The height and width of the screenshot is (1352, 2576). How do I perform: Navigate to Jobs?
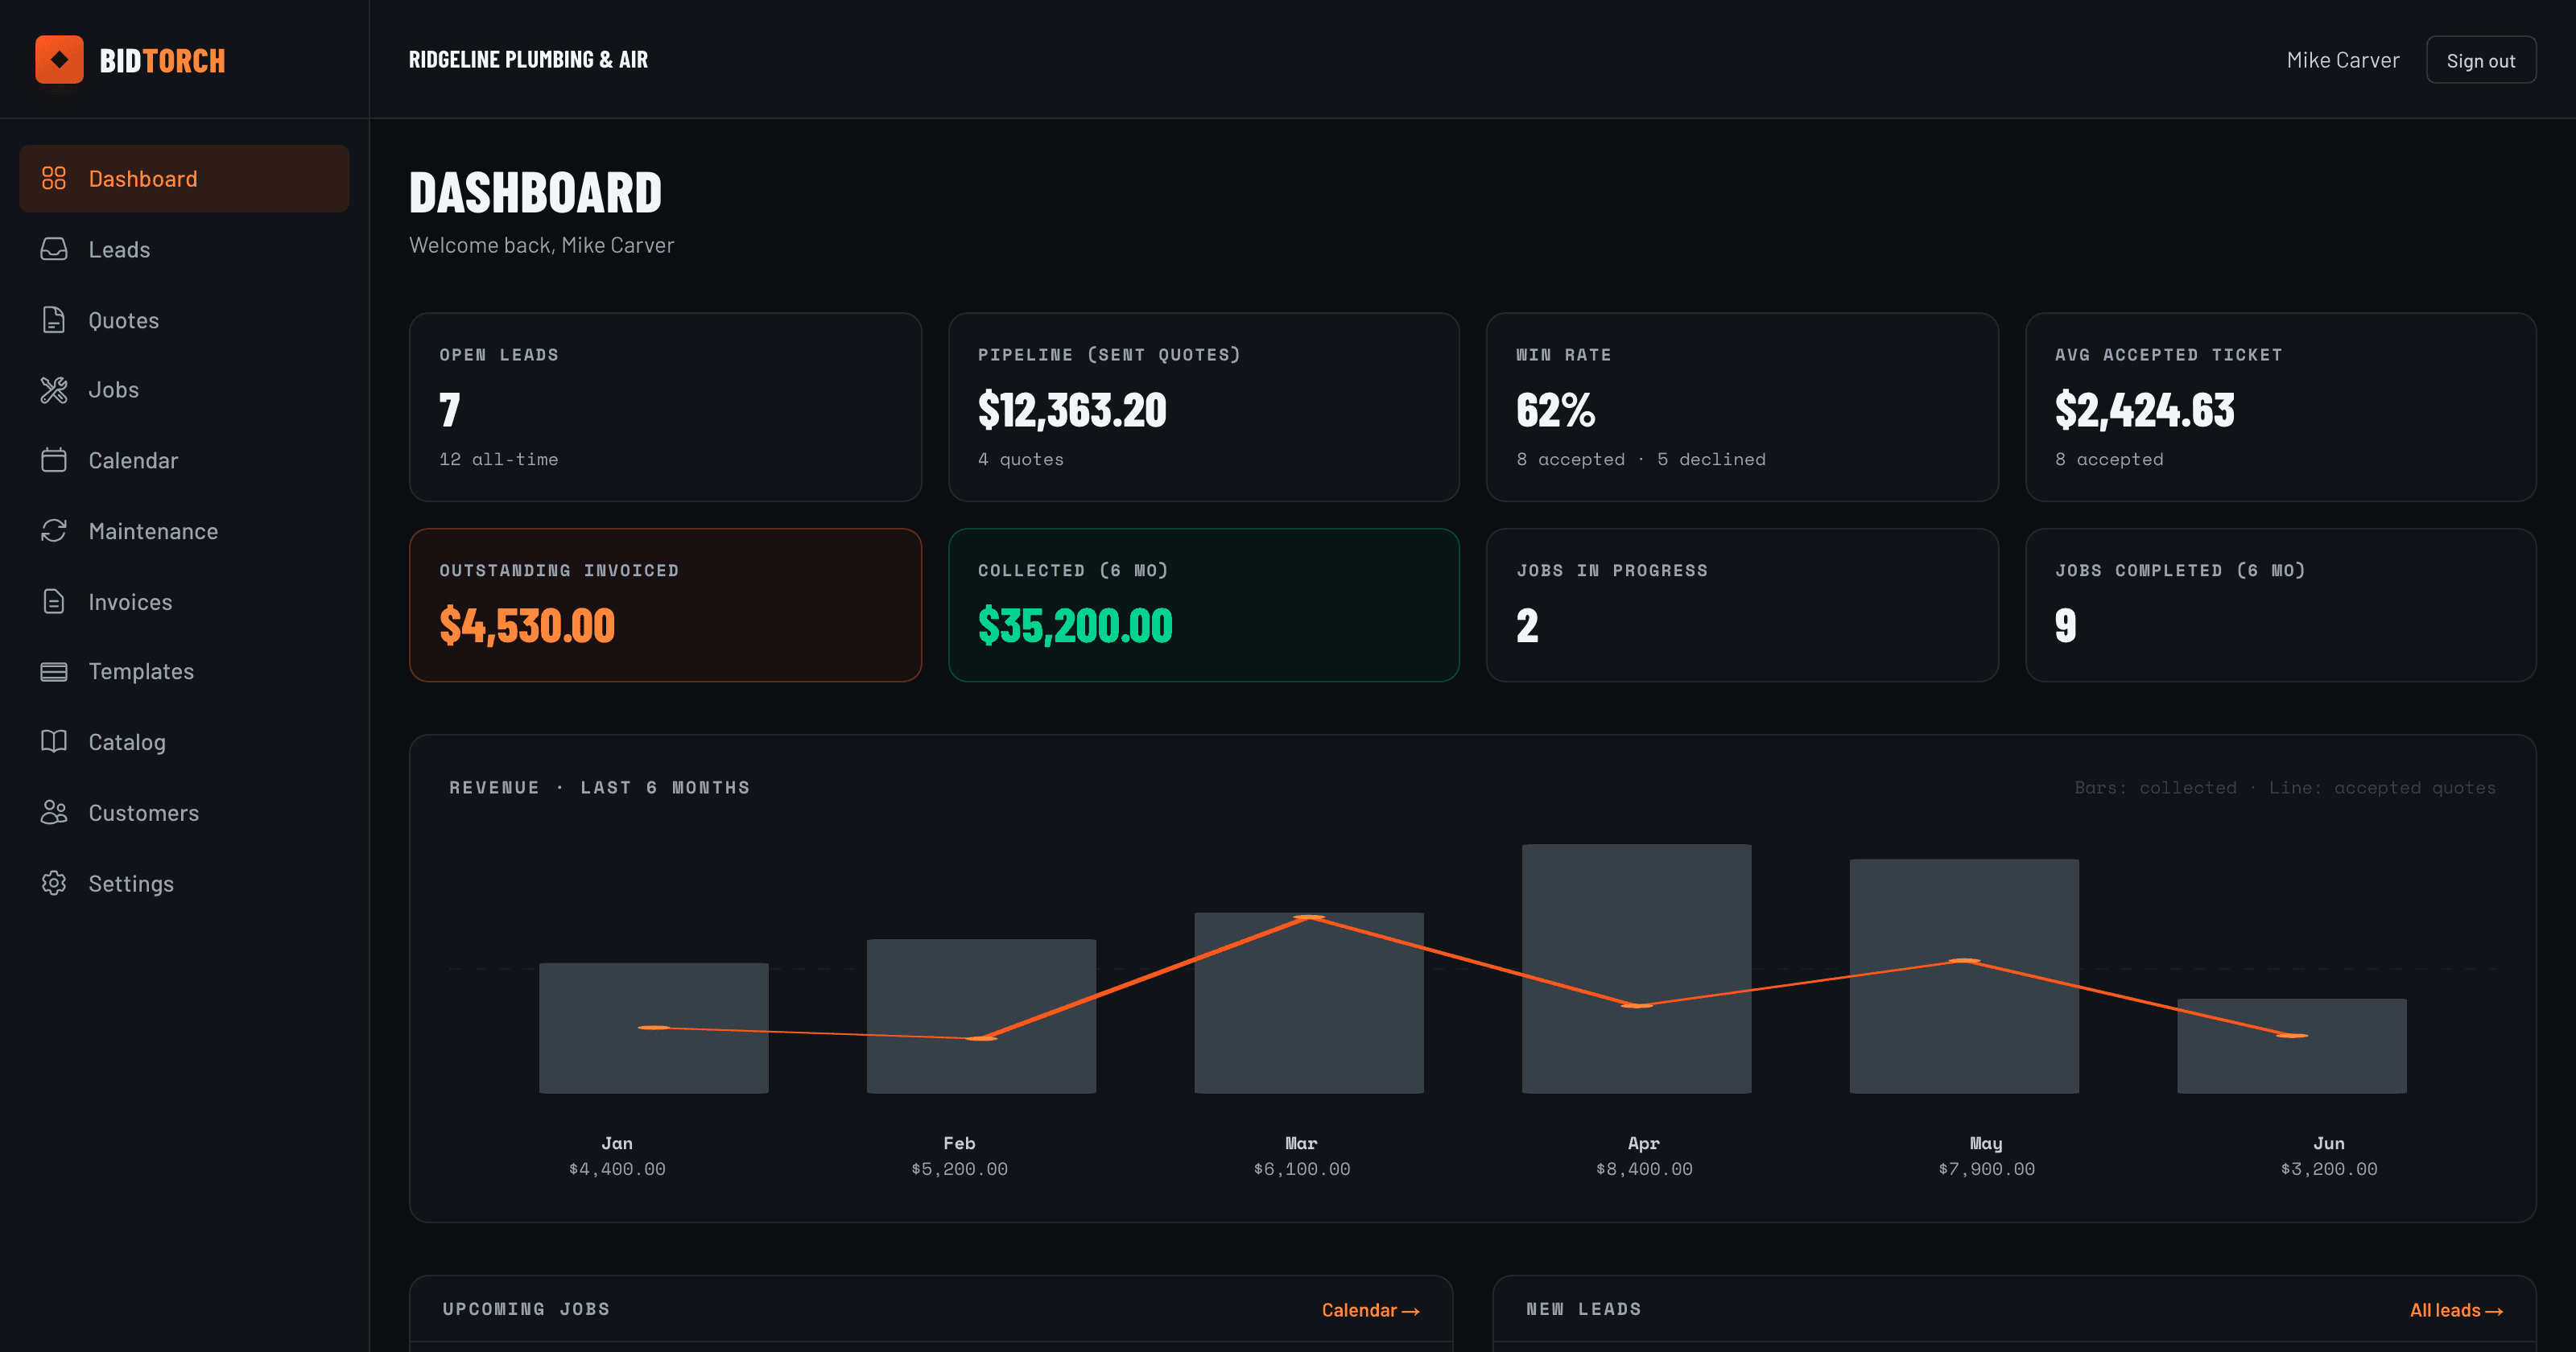pyautogui.click(x=184, y=390)
